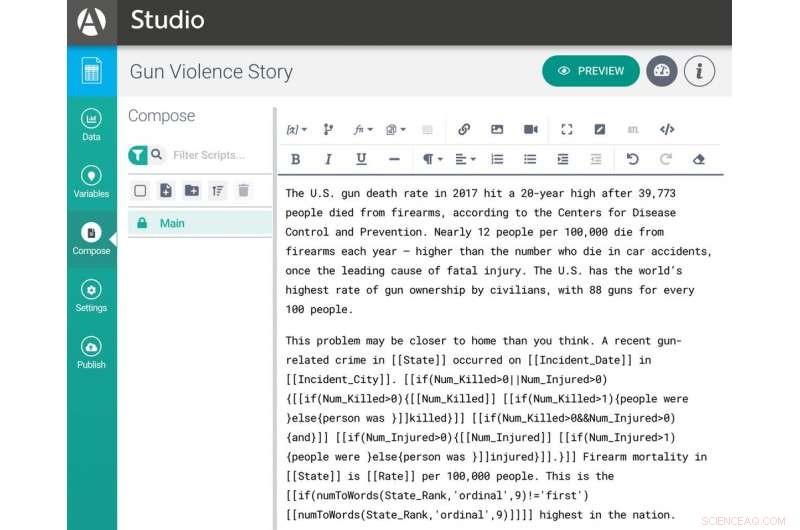
Task: Redo the last edit
Action: [x=665, y=159]
